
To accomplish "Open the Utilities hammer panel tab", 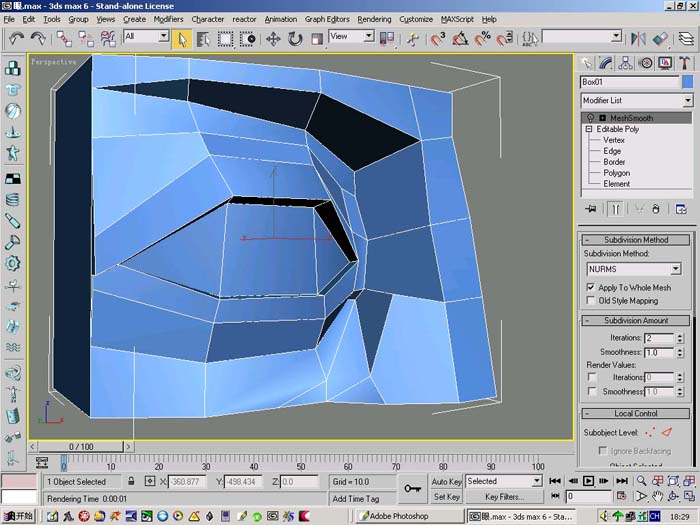I will (x=684, y=63).
